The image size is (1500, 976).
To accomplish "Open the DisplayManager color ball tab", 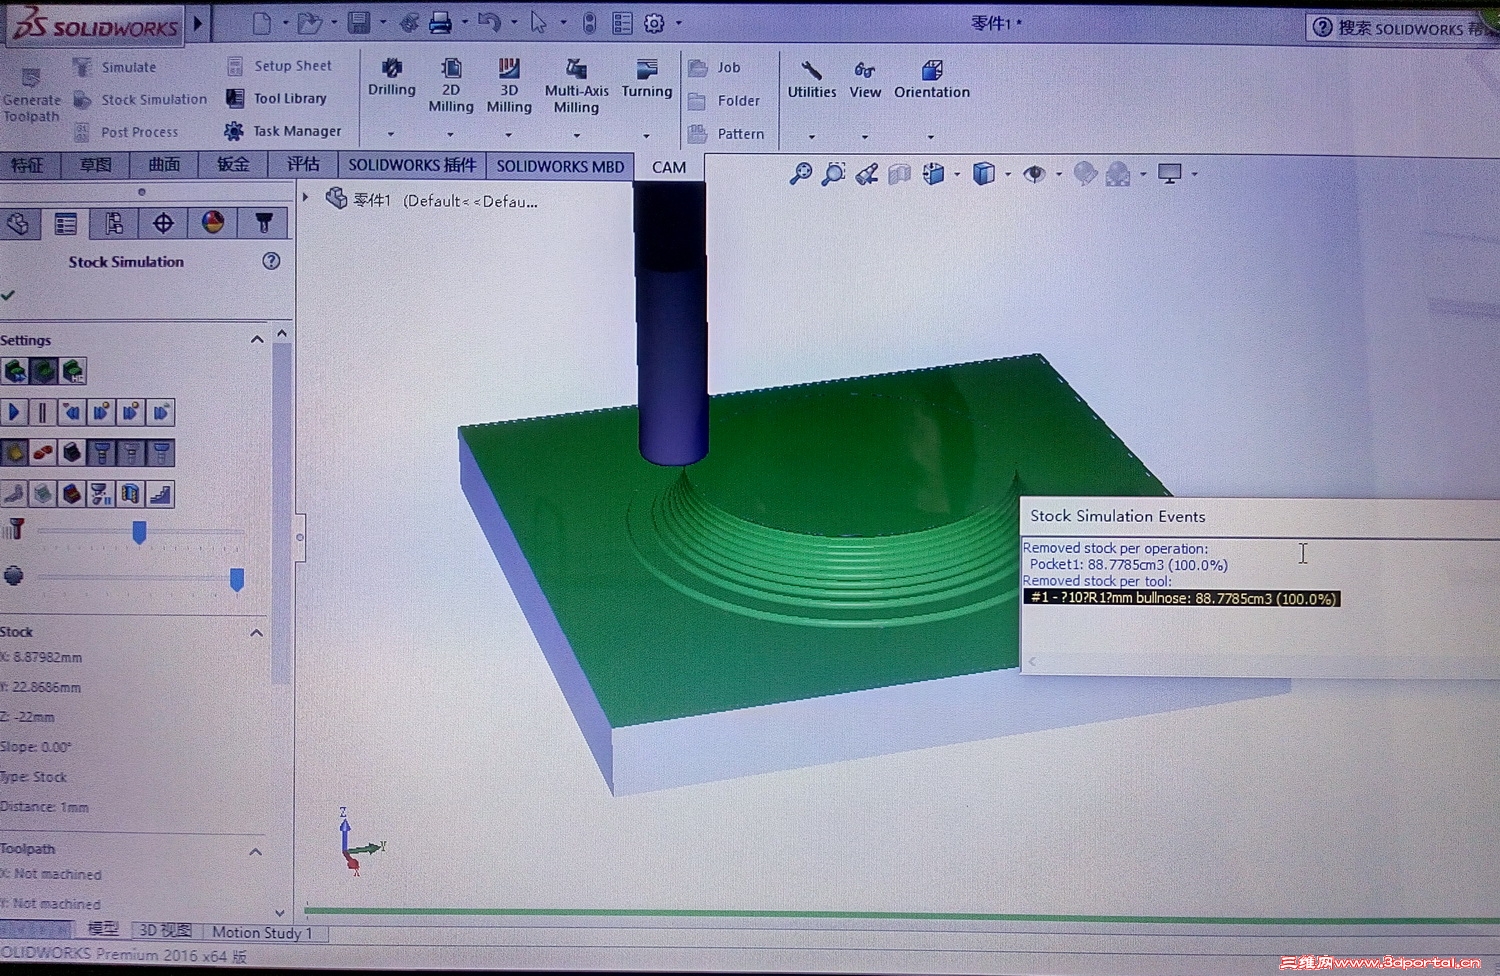I will (x=213, y=222).
